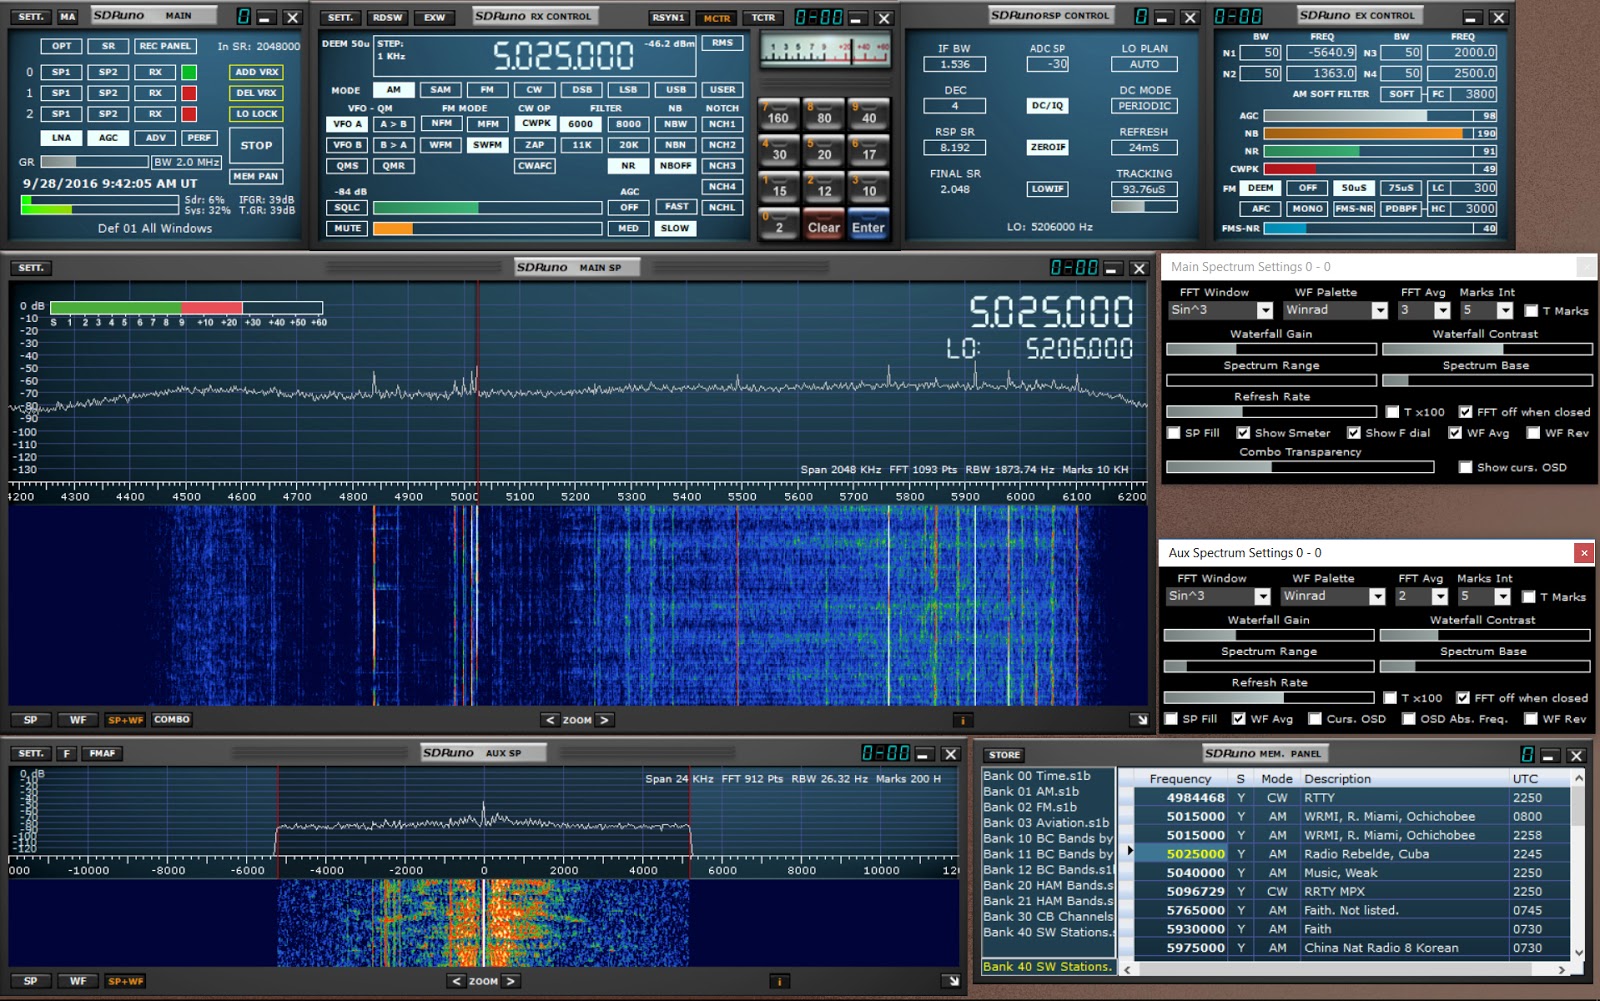Open FFT Avg dropdown in Aux Spectrum Settings

point(1440,597)
